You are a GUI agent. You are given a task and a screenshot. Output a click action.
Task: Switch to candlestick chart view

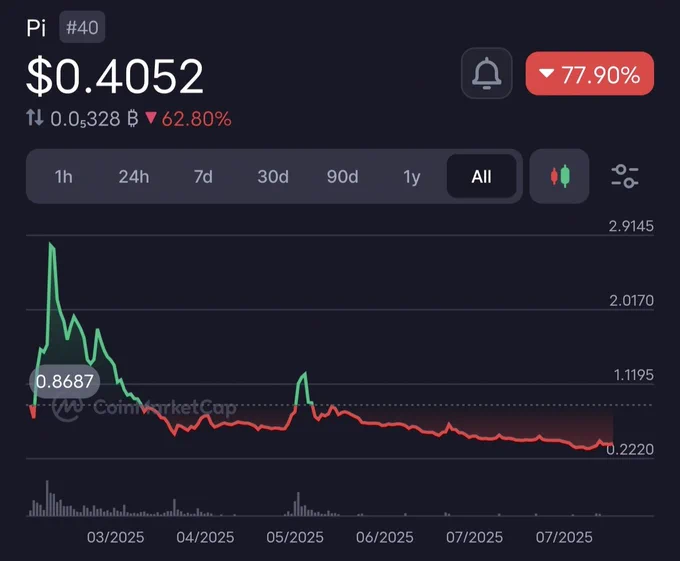tap(559, 176)
